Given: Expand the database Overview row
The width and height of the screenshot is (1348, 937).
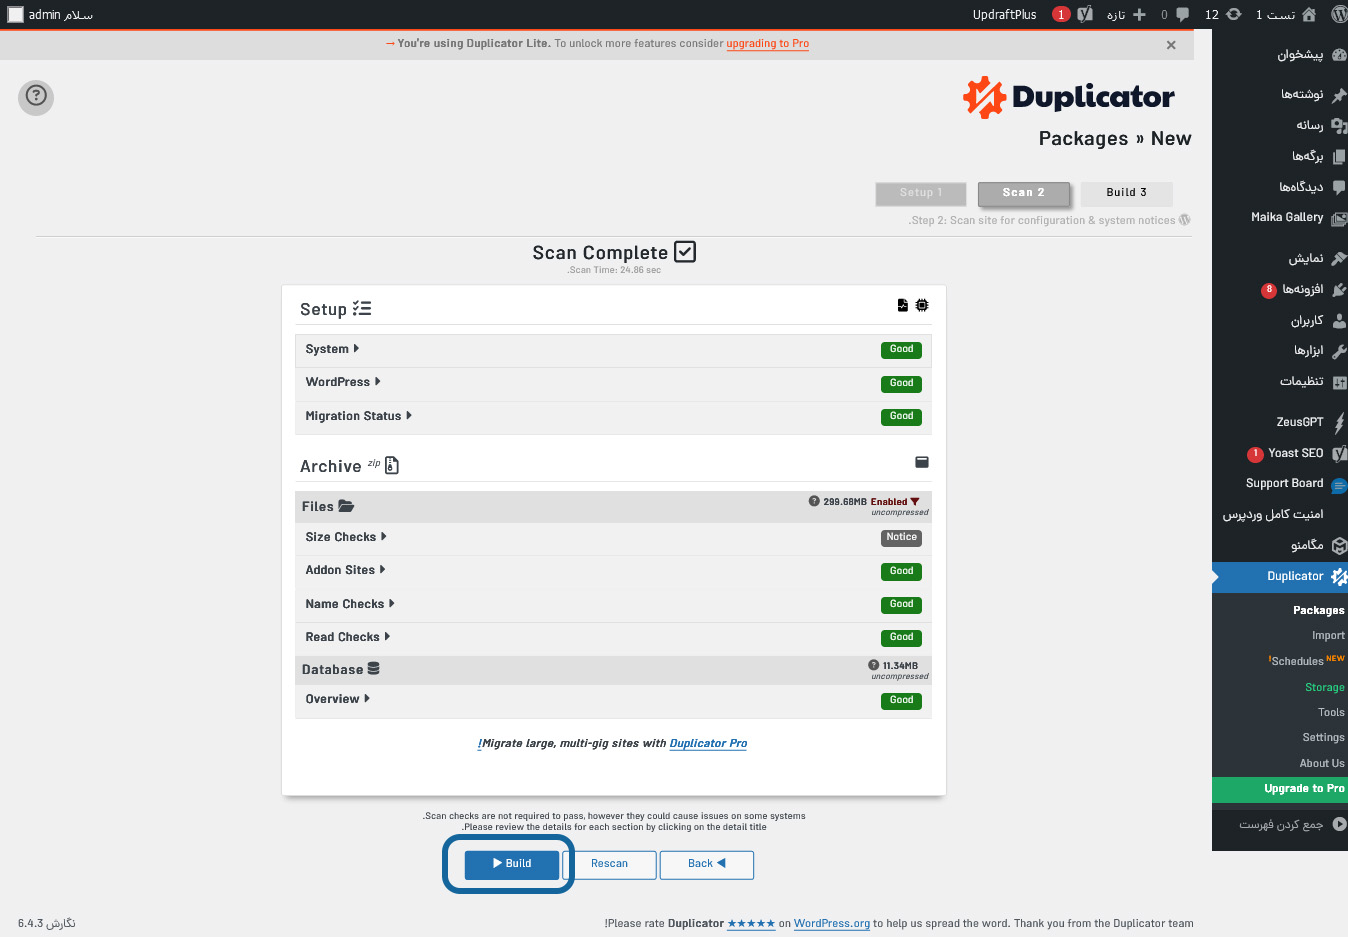Looking at the screenshot, I should pyautogui.click(x=613, y=700).
